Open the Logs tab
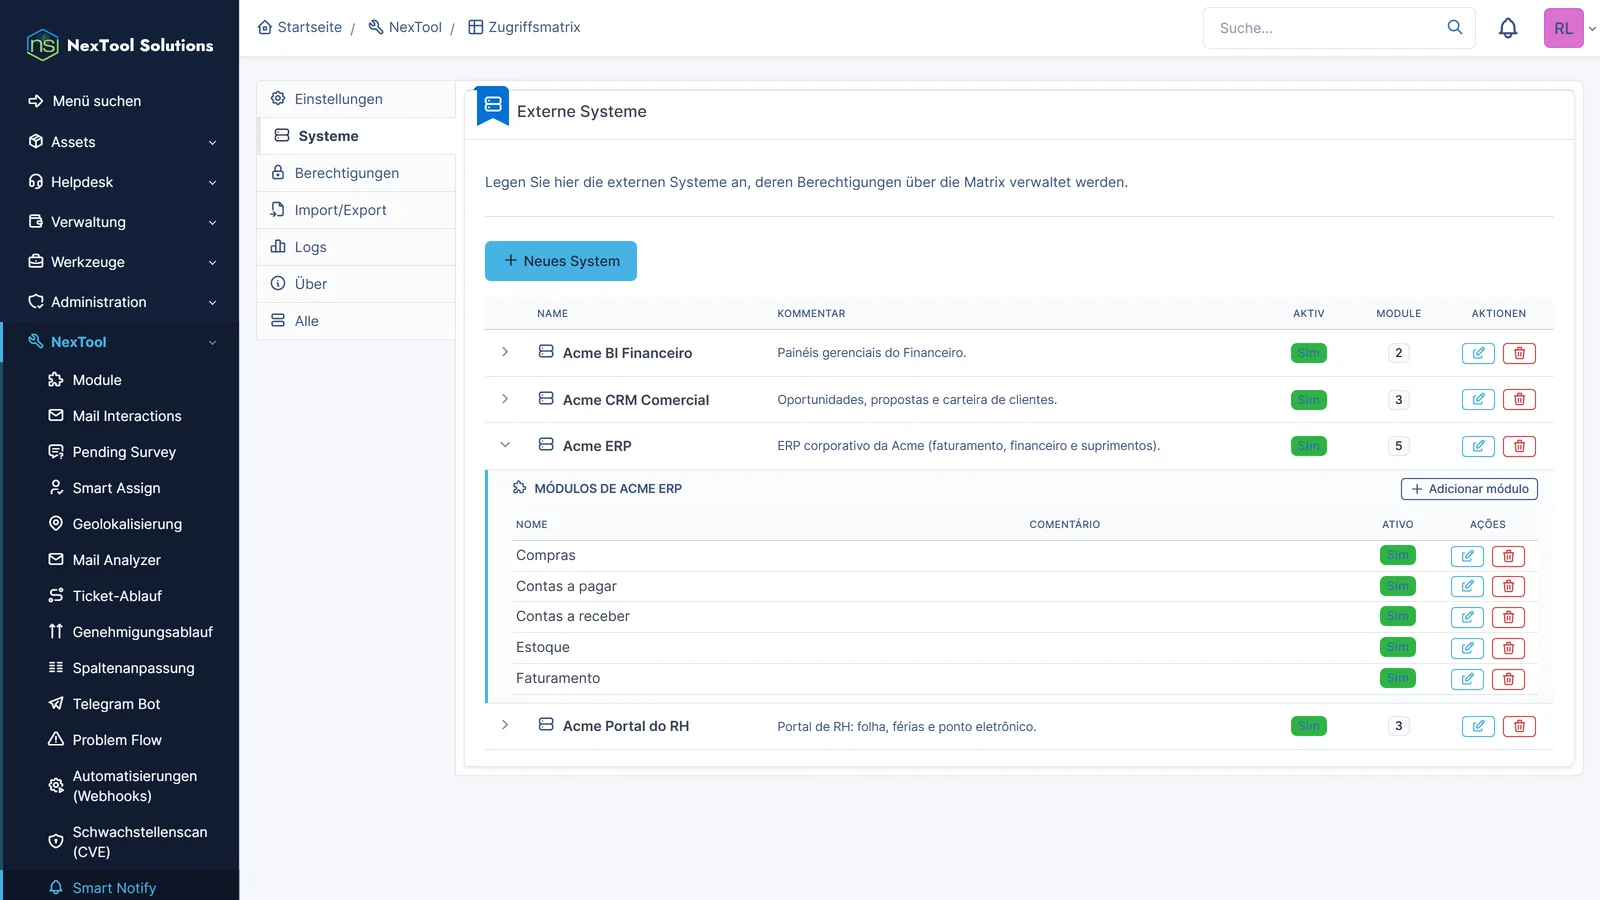Viewport: 1600px width, 900px height. 356,247
